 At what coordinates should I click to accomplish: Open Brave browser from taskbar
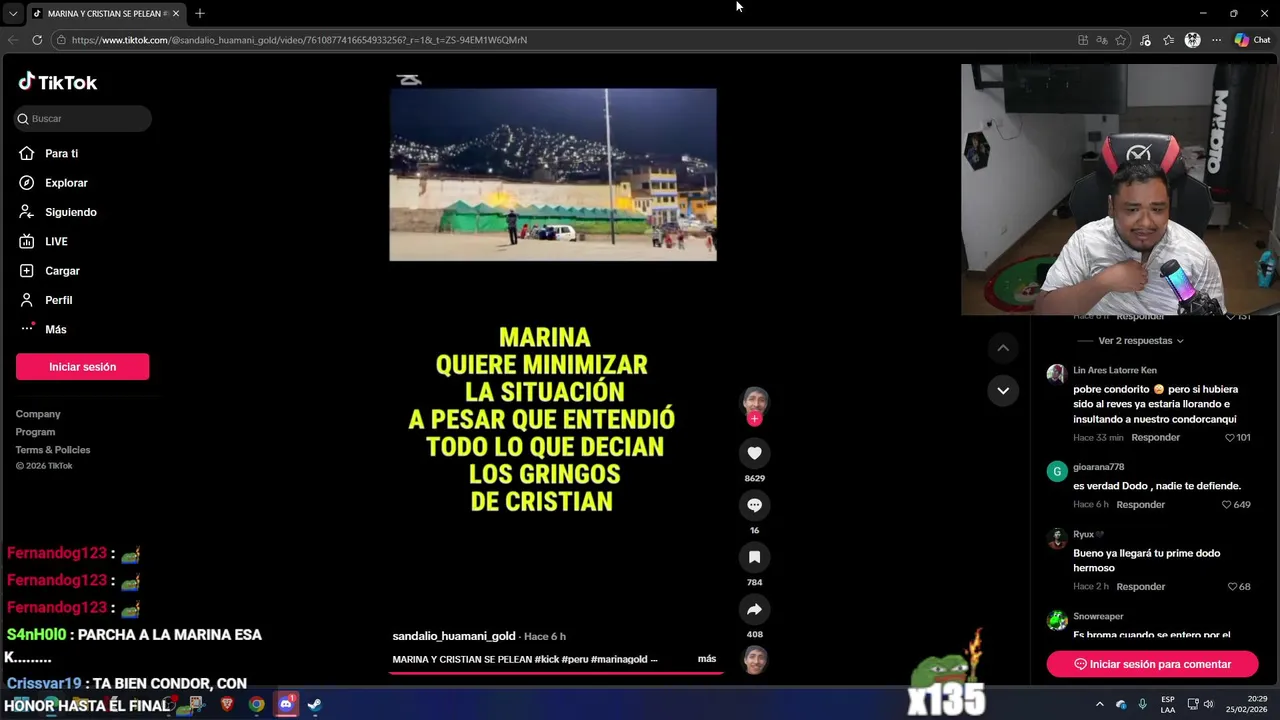coord(227,704)
